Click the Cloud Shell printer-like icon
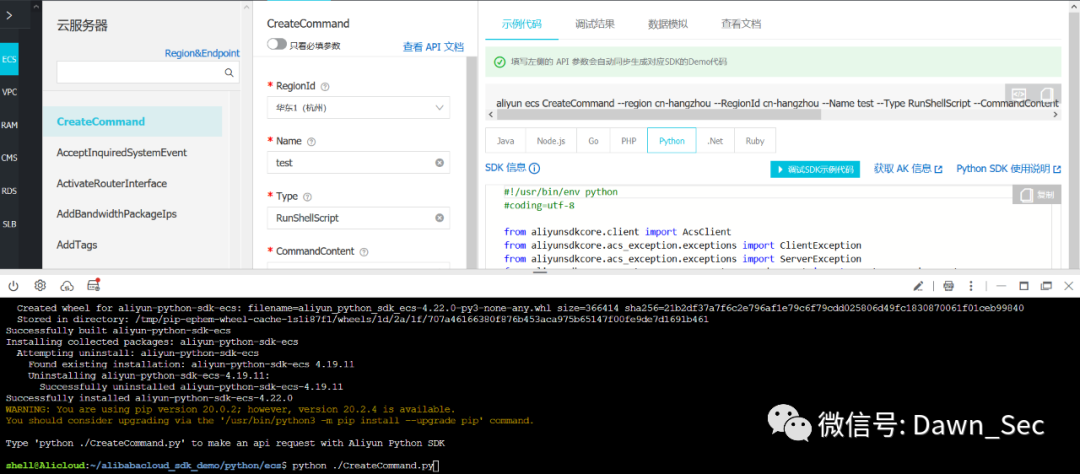Viewport: 1080px width, 474px height. coord(948,285)
